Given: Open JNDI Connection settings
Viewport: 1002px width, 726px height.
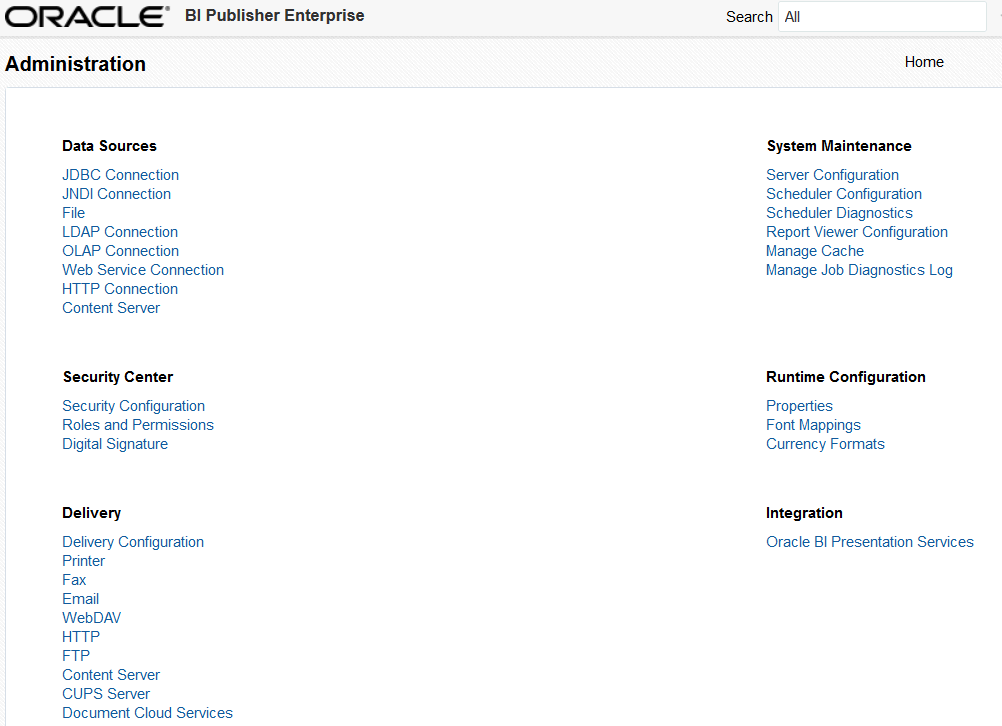Looking at the screenshot, I should (x=116, y=194).
